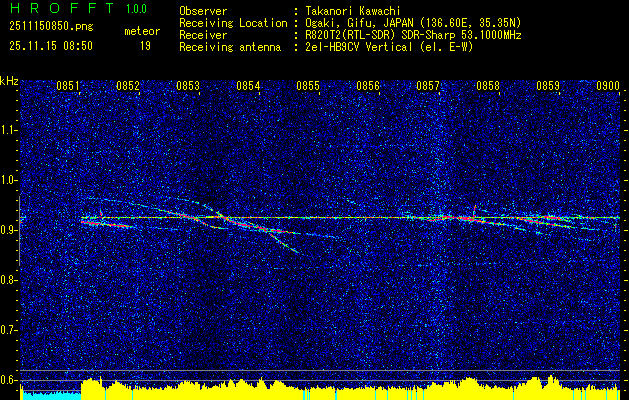Image resolution: width=629 pixels, height=400 pixels.
Task: Click the 0852 time marker
Action: click(x=128, y=86)
